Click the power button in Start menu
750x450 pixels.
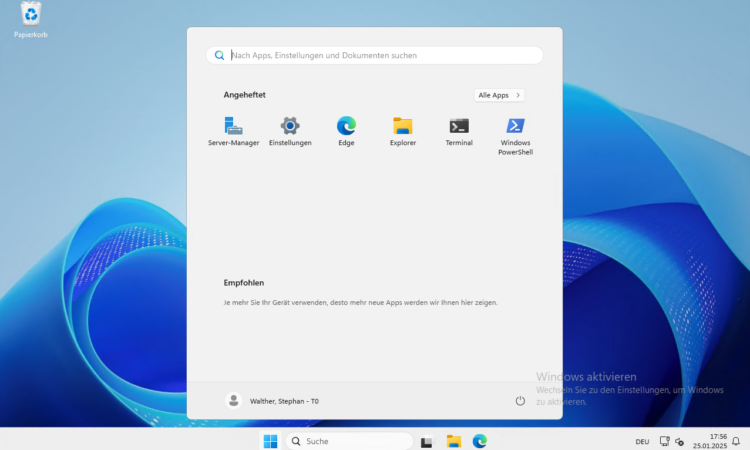pos(520,401)
